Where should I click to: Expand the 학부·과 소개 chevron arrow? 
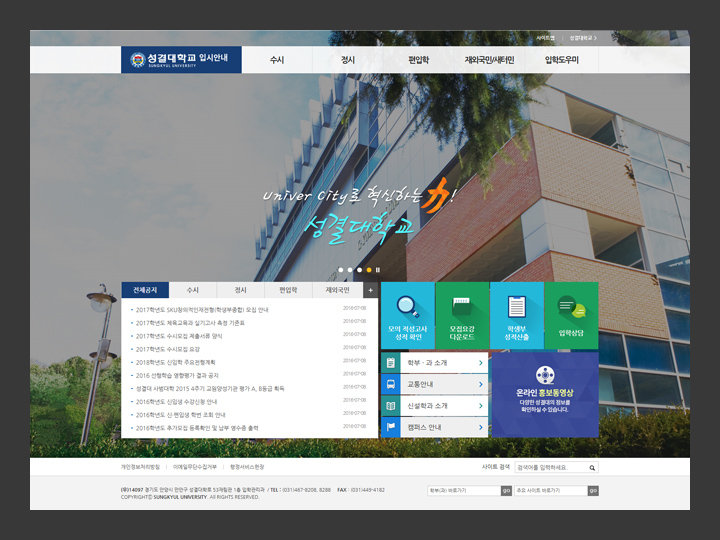[481, 363]
